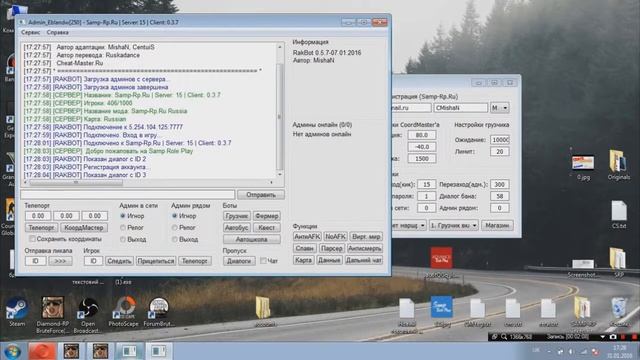640x360 pixels.
Task: Enable Сохранить координаты checkbox
Action: (32, 239)
